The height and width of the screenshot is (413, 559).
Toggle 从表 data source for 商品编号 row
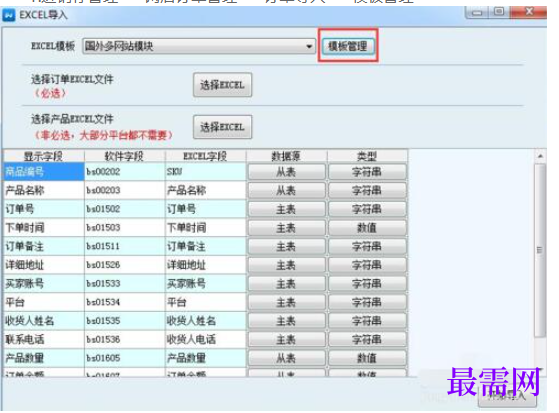click(x=287, y=172)
